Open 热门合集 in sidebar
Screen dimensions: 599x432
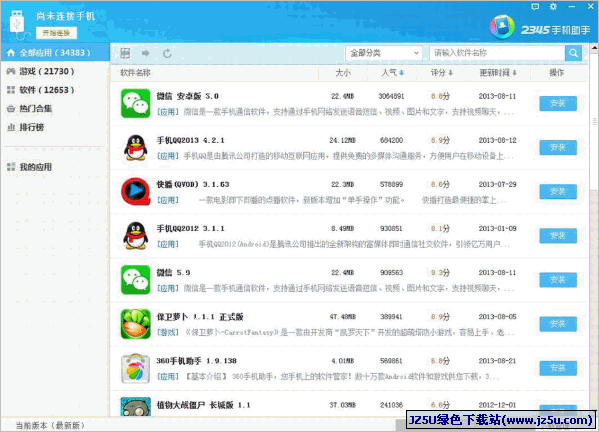coord(55,108)
